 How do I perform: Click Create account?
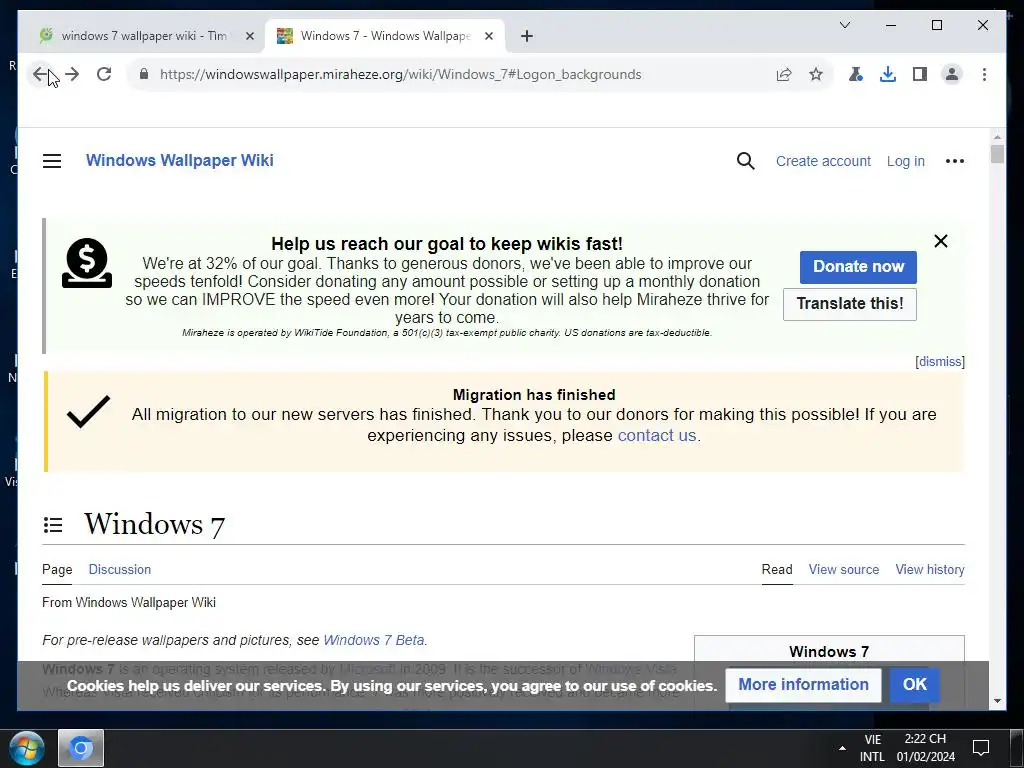(823, 161)
